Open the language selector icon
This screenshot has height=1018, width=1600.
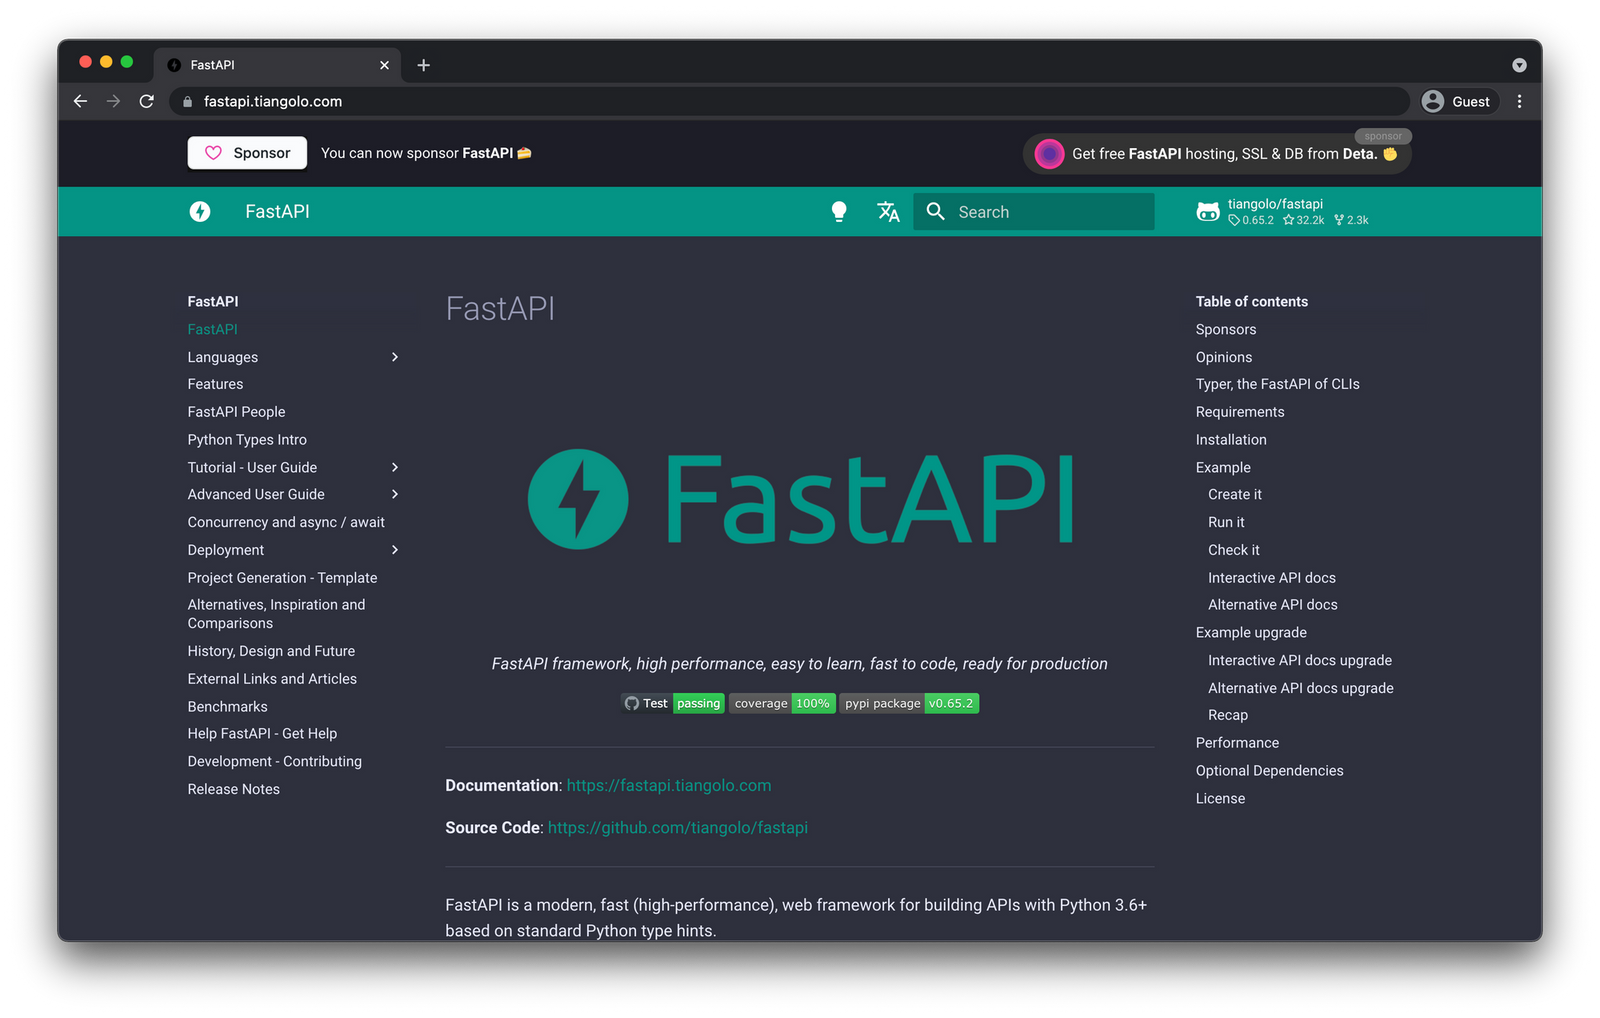(x=889, y=211)
